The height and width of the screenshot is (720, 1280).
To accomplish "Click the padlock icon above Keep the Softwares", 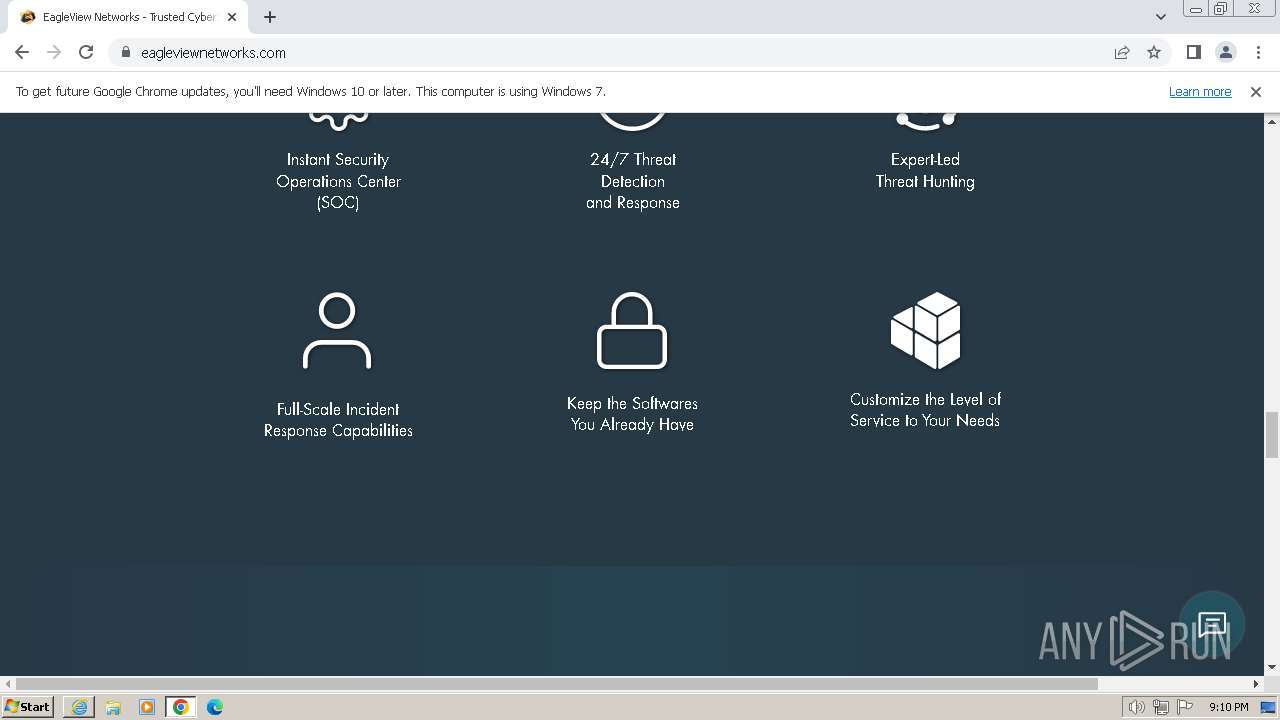I will pyautogui.click(x=632, y=331).
